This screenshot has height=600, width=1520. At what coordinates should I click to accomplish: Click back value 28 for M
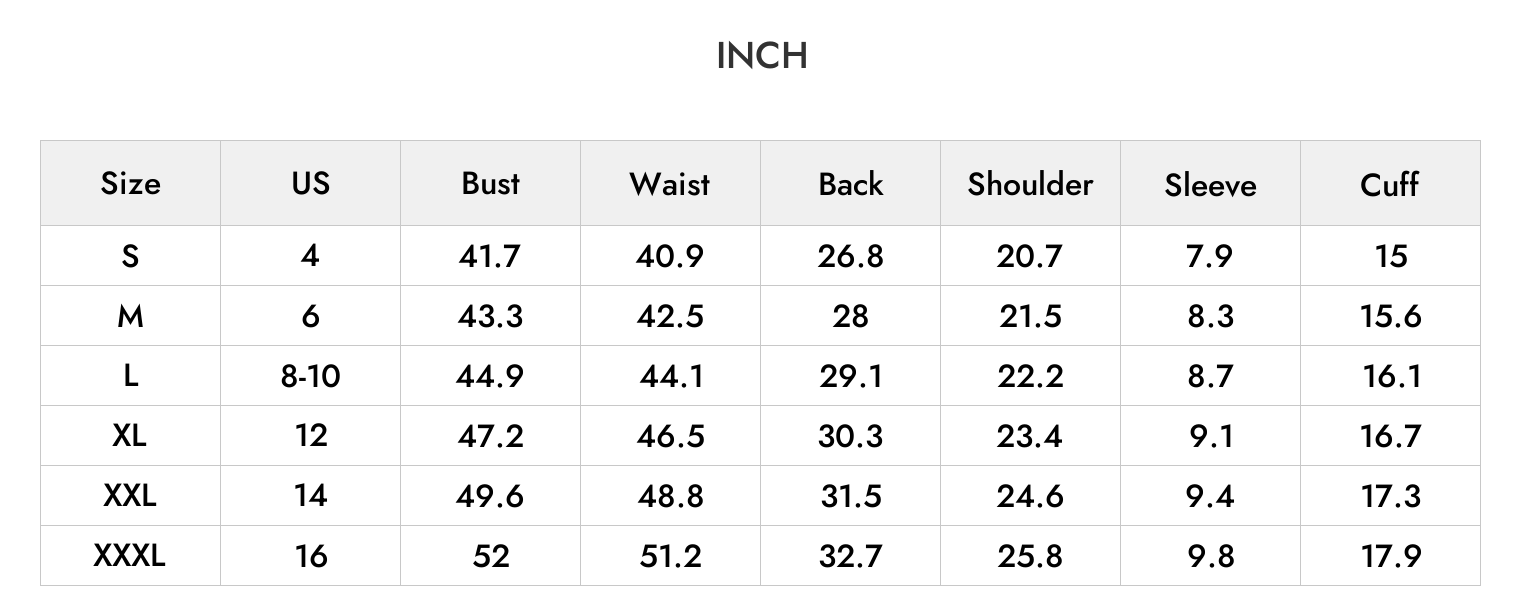coord(850,316)
